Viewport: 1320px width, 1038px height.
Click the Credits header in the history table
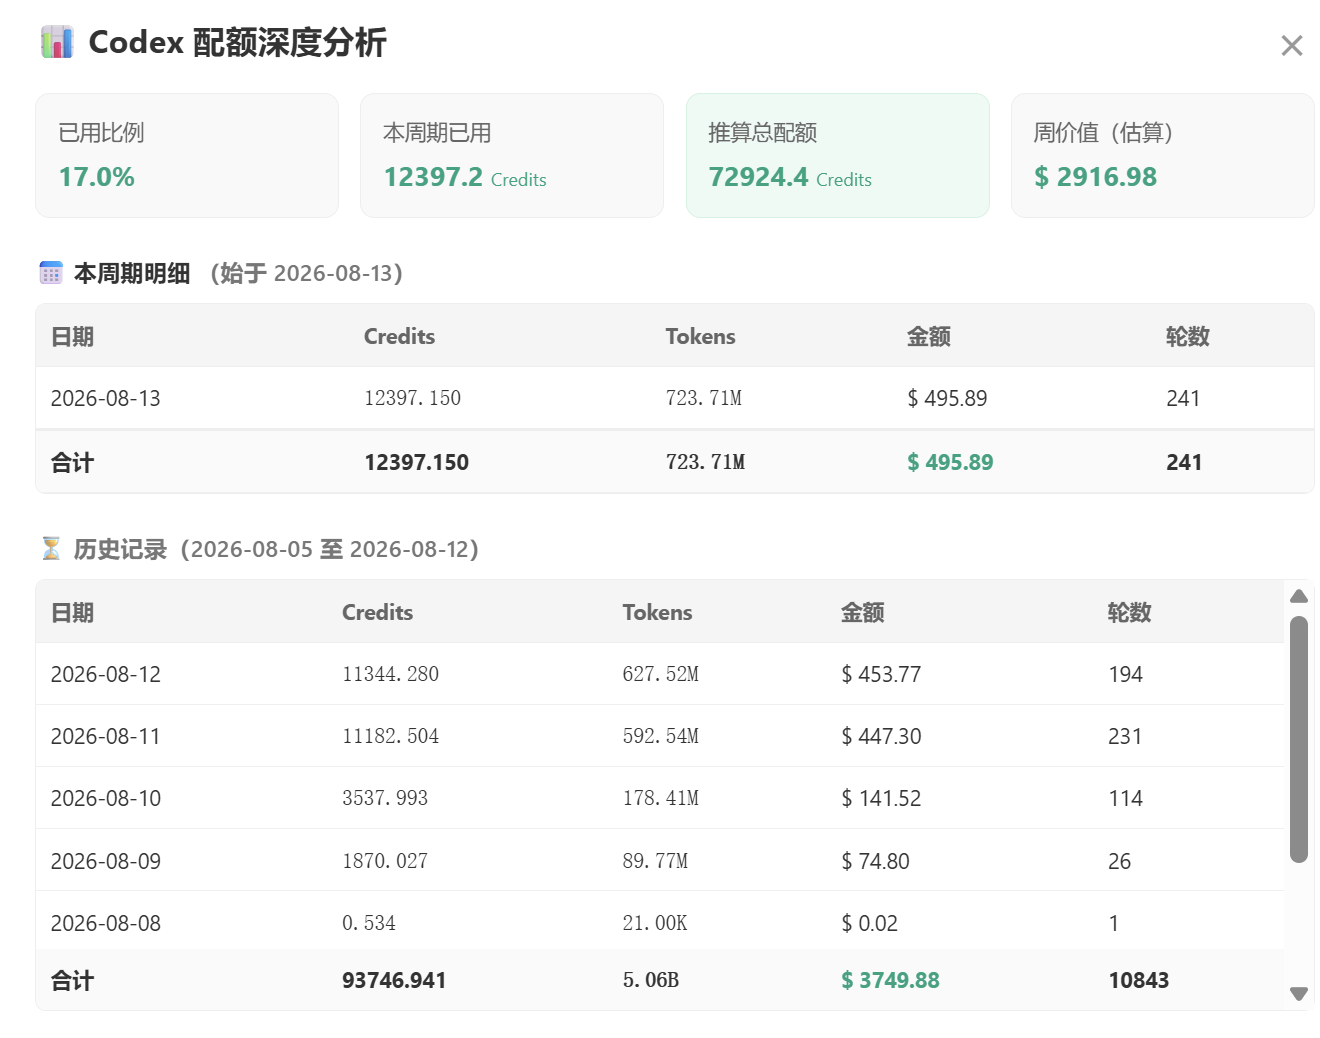click(377, 613)
